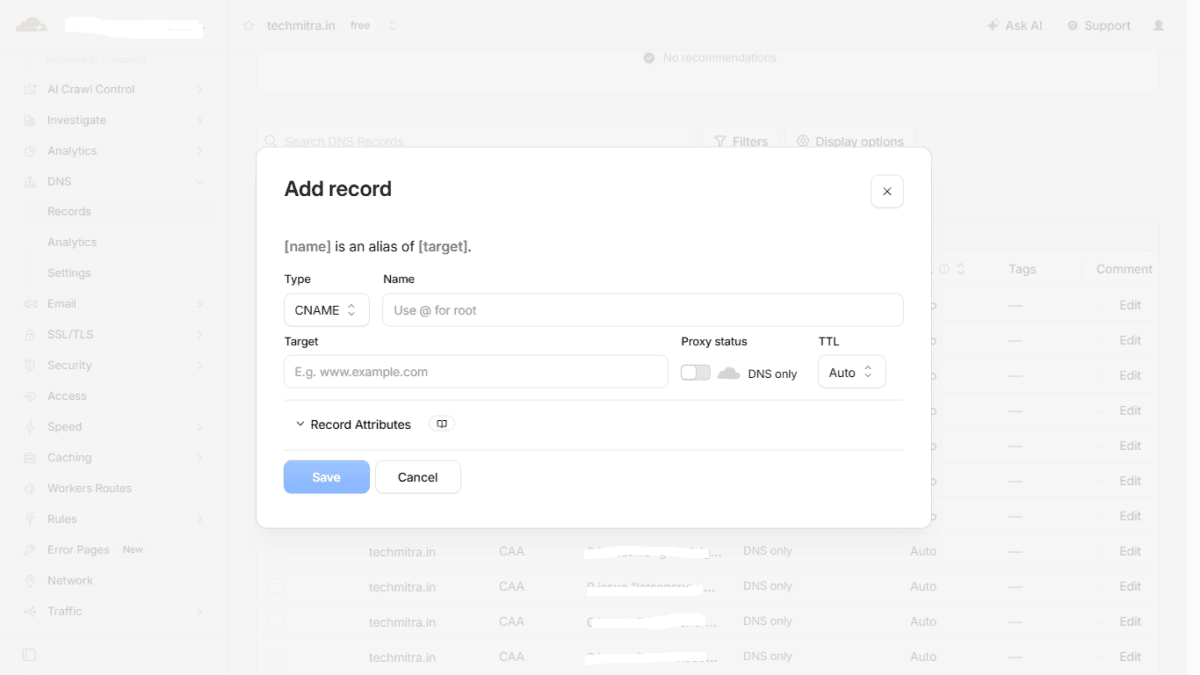Expand the Traffic menu chevron
Screen dimensions: 1200x675
[200, 612]
